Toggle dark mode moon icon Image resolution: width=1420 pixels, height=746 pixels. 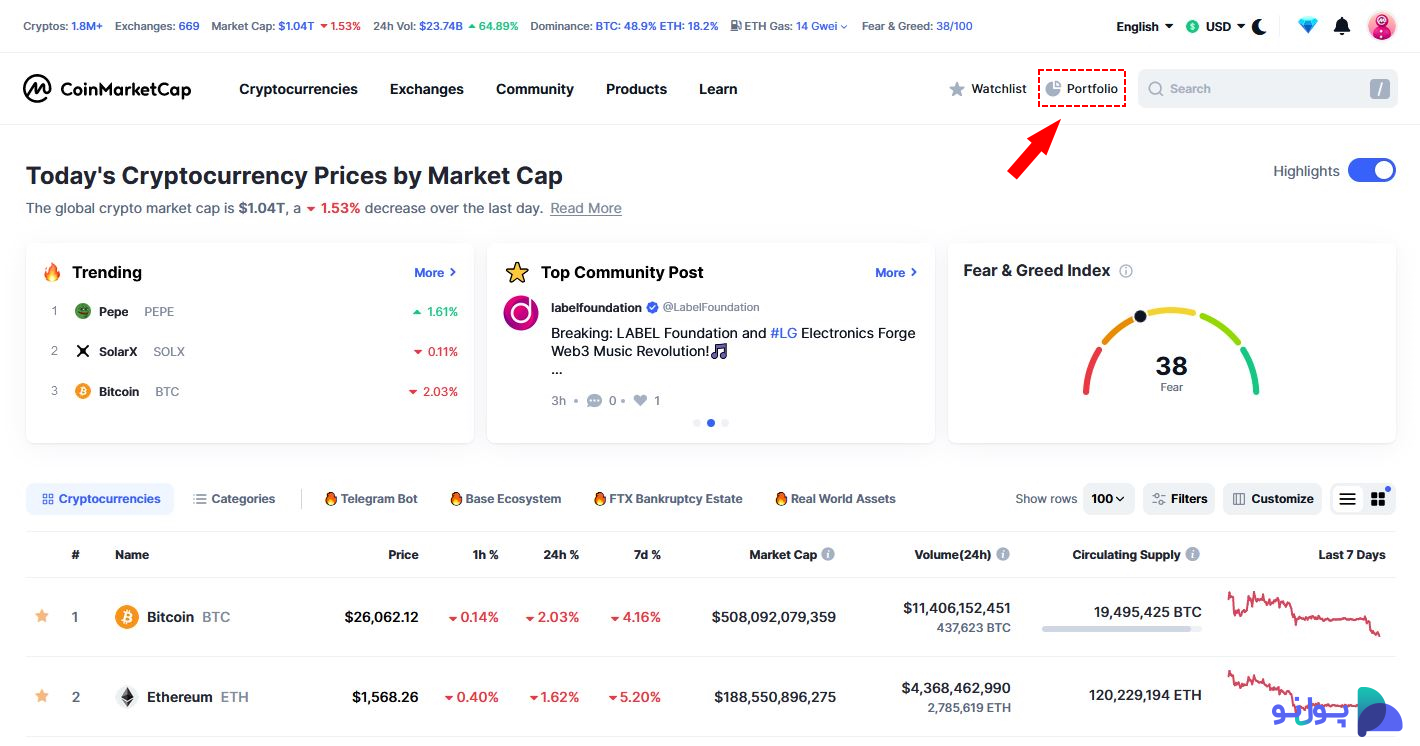(1259, 27)
